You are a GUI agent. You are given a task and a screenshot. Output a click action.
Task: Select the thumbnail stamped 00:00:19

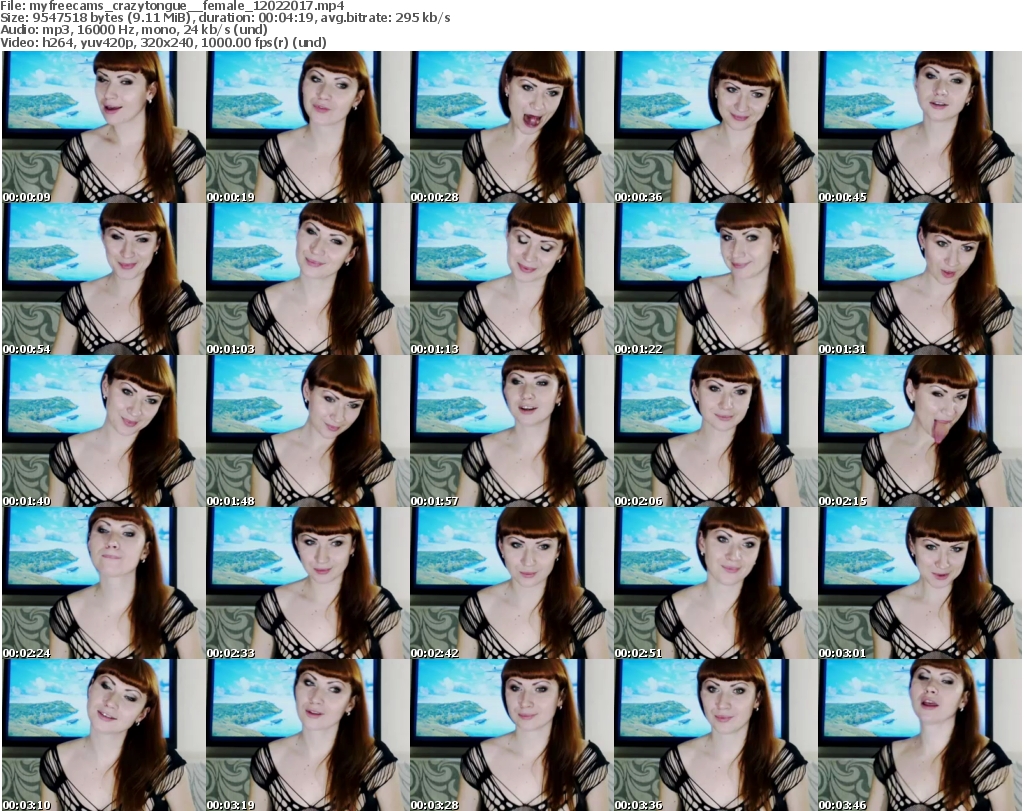308,127
